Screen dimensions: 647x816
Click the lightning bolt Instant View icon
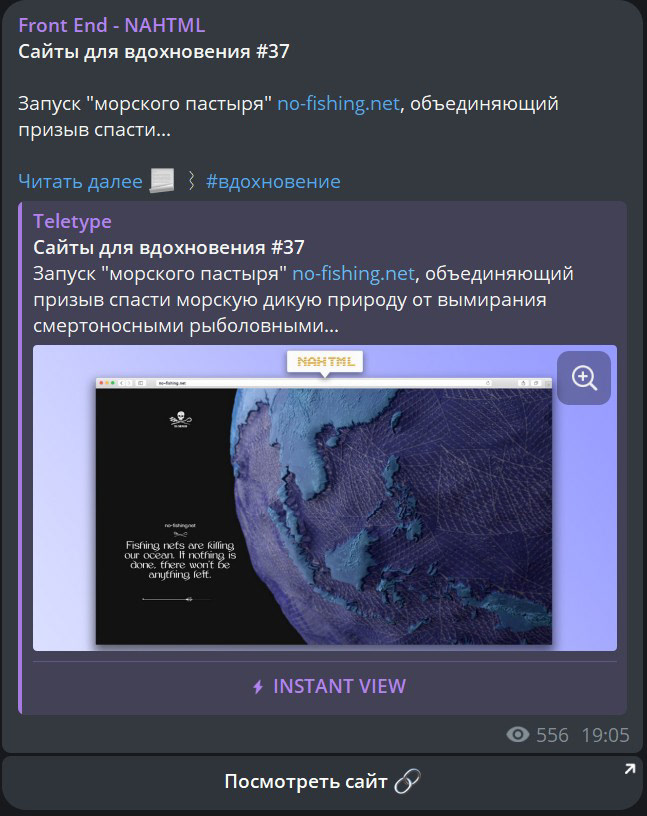[x=258, y=687]
